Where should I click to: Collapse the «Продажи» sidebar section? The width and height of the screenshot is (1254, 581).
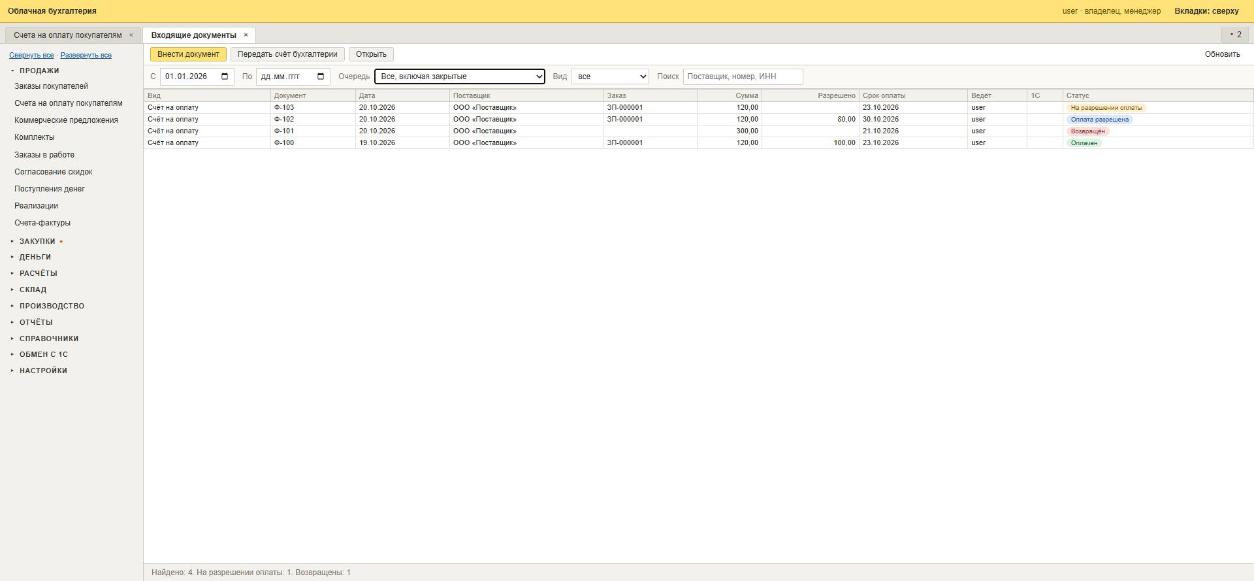point(39,71)
